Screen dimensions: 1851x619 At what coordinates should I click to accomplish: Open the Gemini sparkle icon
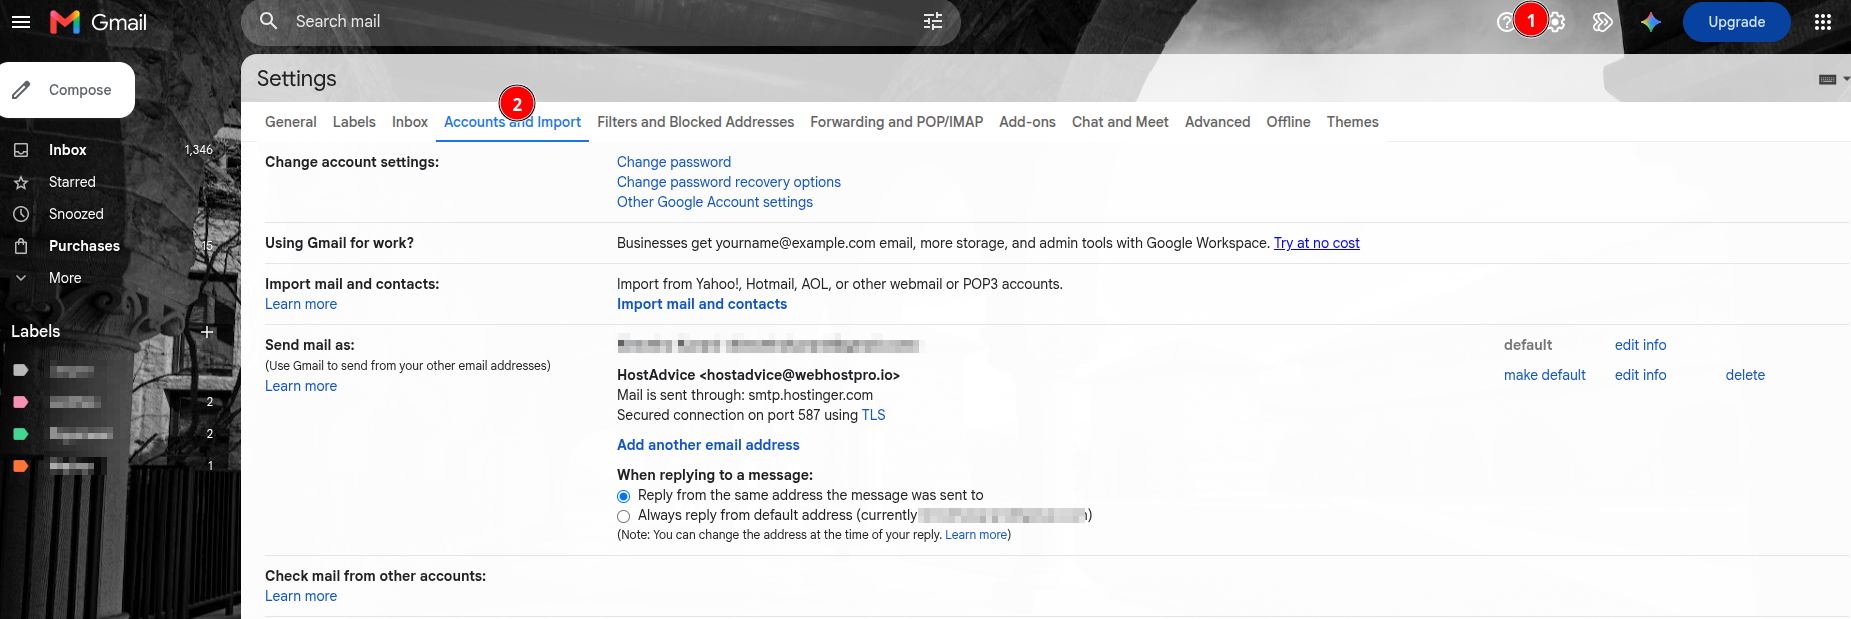pyautogui.click(x=1651, y=22)
